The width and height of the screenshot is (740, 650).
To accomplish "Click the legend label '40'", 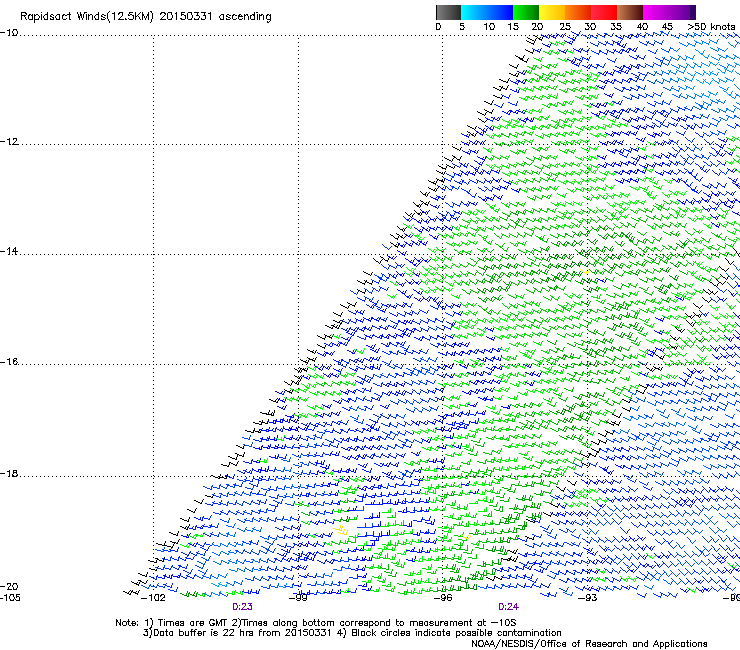I will coord(642,27).
